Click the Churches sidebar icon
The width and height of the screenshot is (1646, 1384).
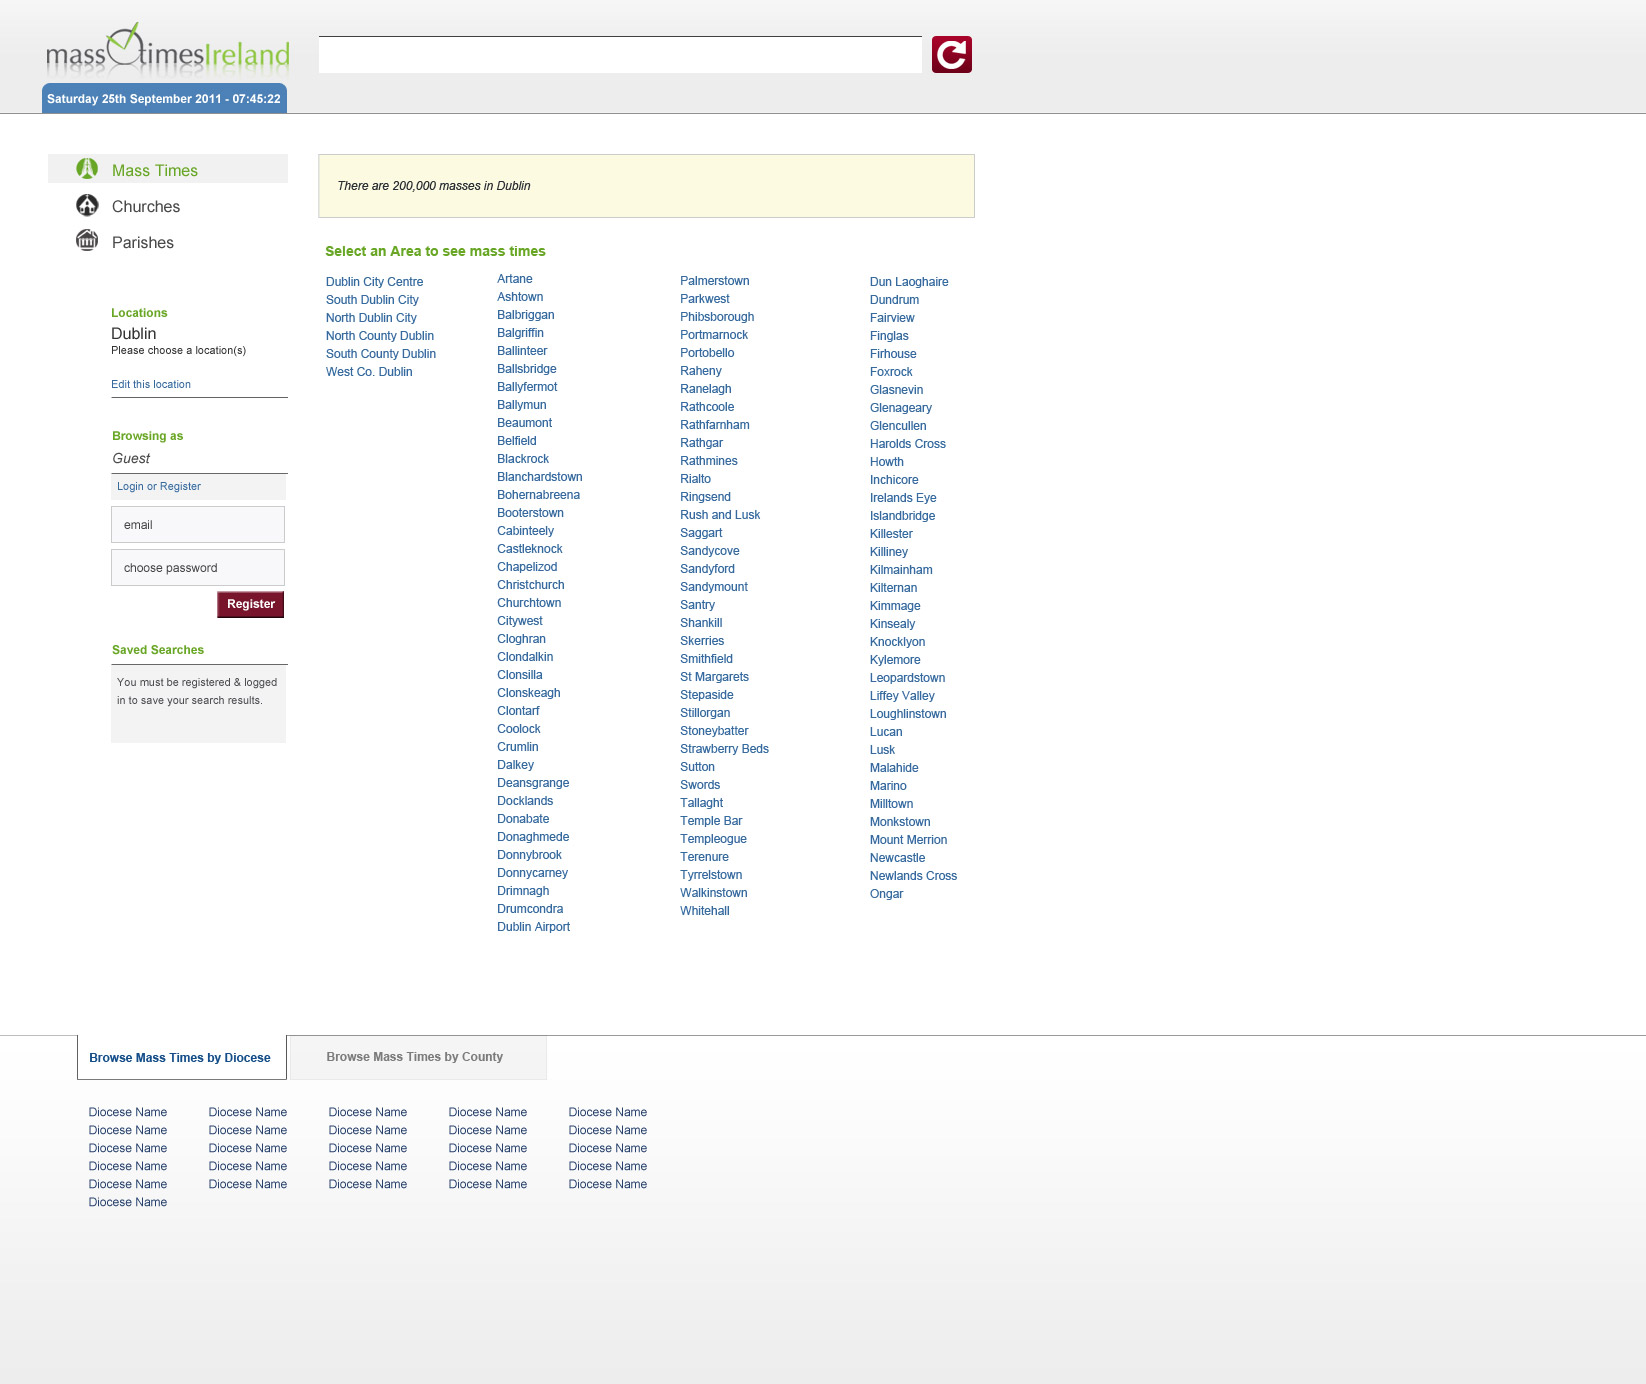pyautogui.click(x=87, y=205)
